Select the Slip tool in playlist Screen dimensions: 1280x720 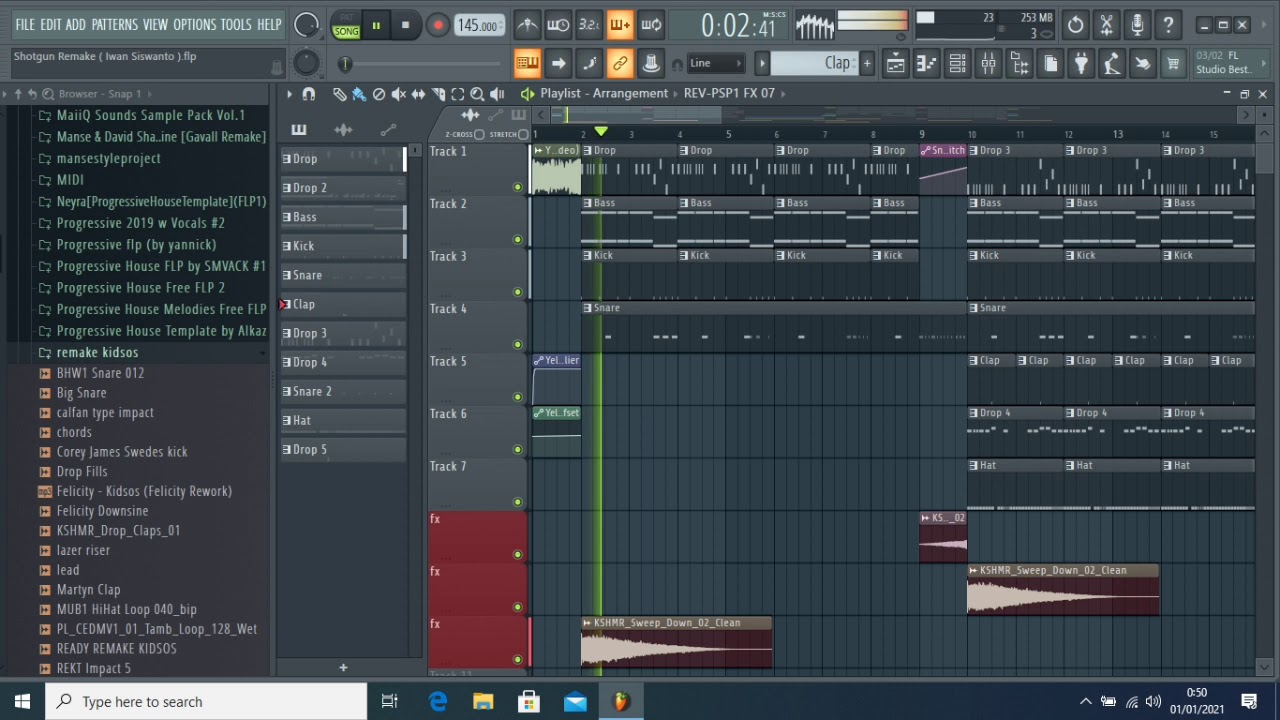point(419,94)
